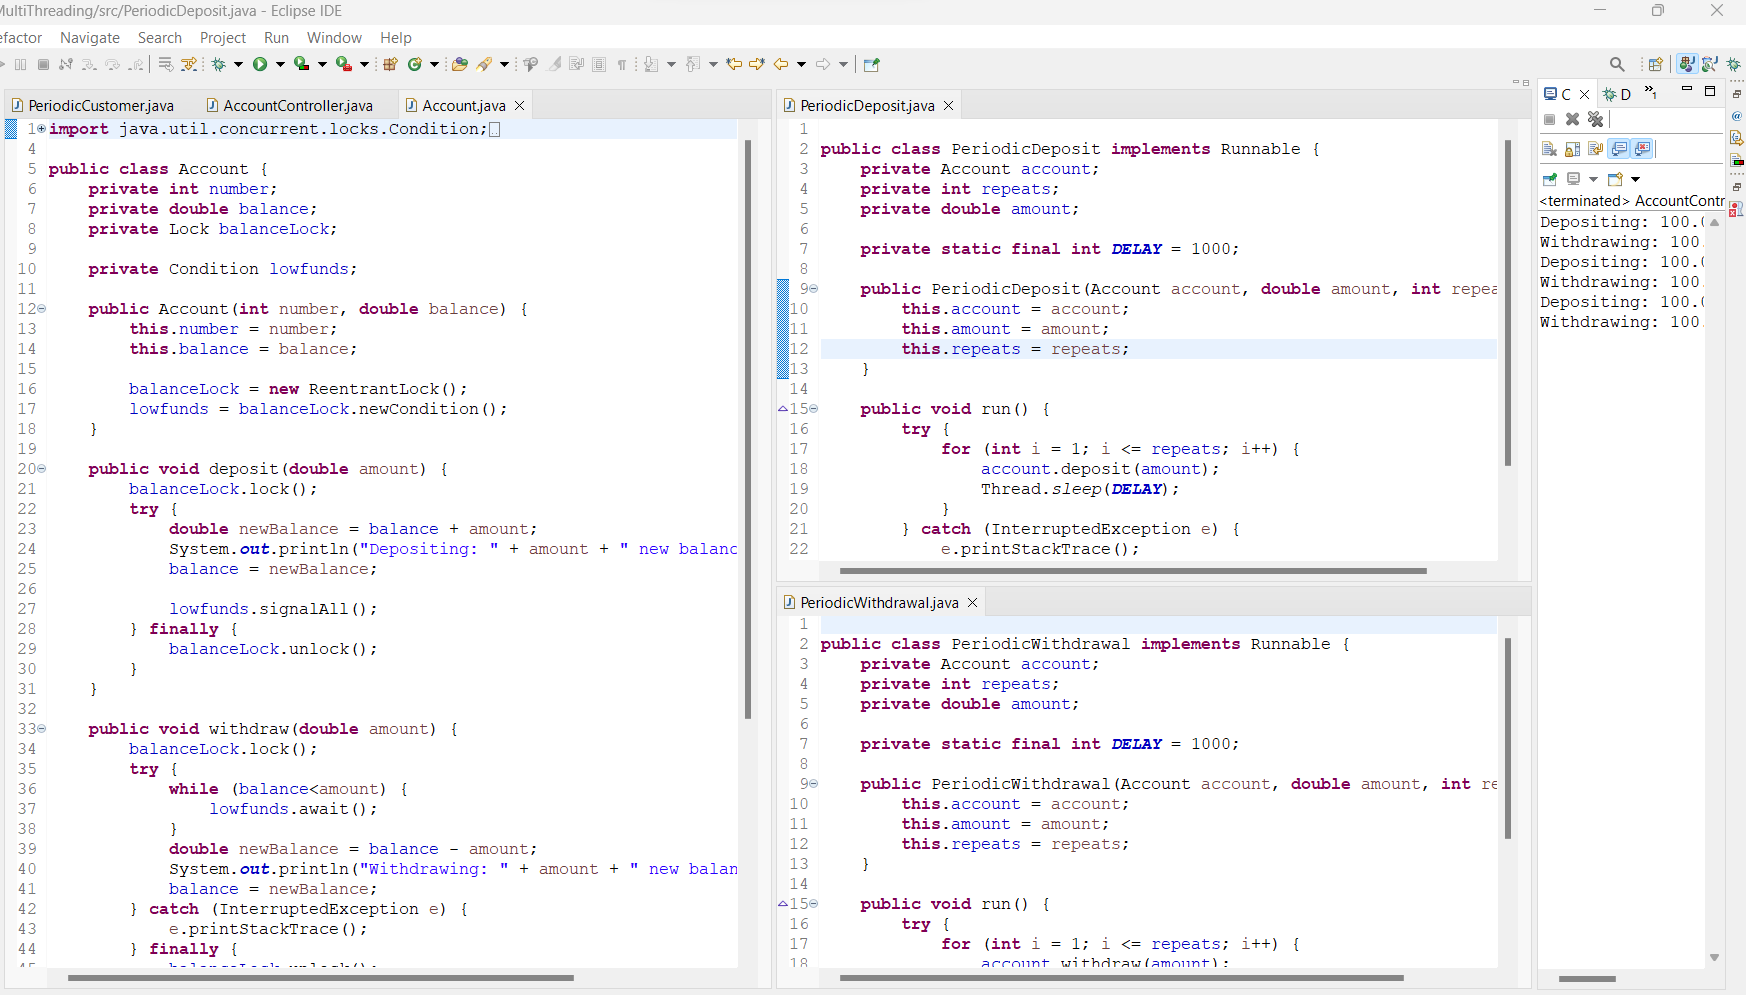
Task: Switch to the Java Browsing perspective icon
Action: click(1710, 64)
